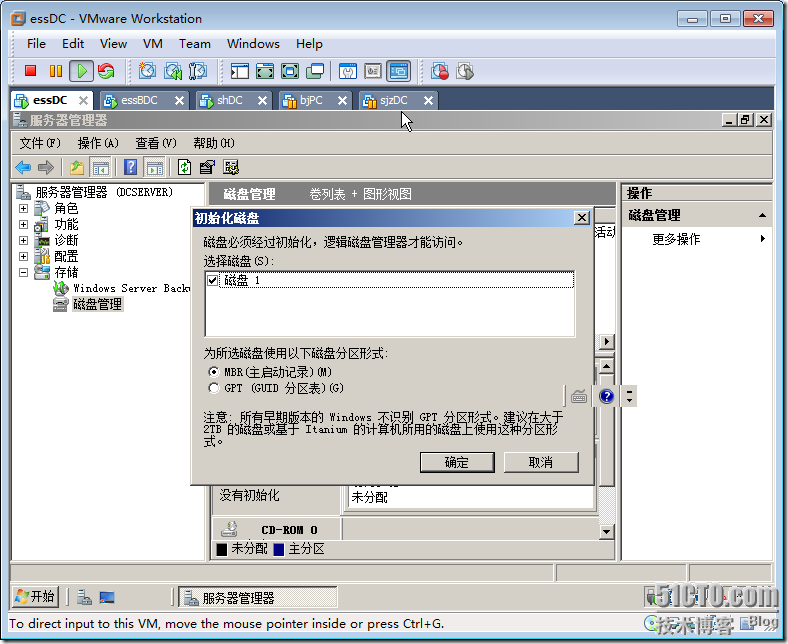Viewport: 788px width, 644px height.
Task: Click the black 未分配 legend swatch
Action: tap(222, 549)
